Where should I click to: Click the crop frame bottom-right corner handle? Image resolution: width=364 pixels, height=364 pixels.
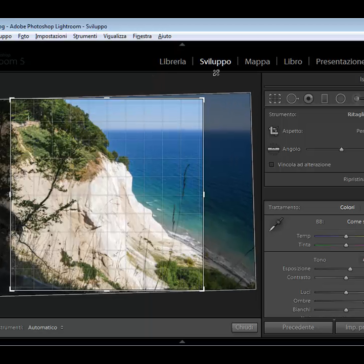point(202,289)
